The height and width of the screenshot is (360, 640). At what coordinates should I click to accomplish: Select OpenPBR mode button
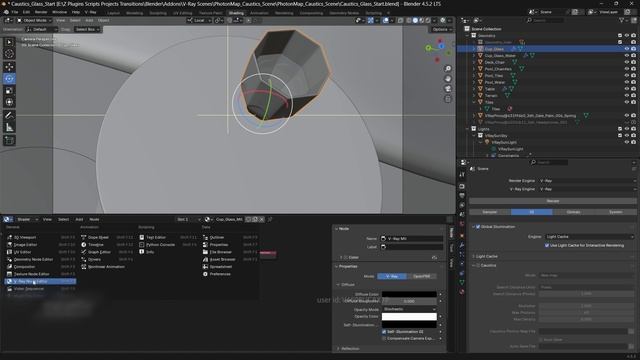422,276
